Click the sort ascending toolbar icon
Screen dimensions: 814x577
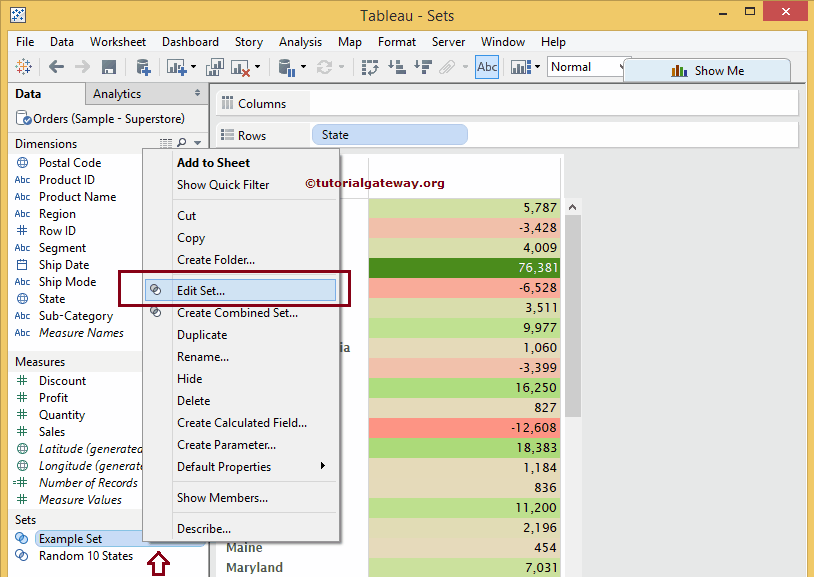pyautogui.click(x=397, y=68)
